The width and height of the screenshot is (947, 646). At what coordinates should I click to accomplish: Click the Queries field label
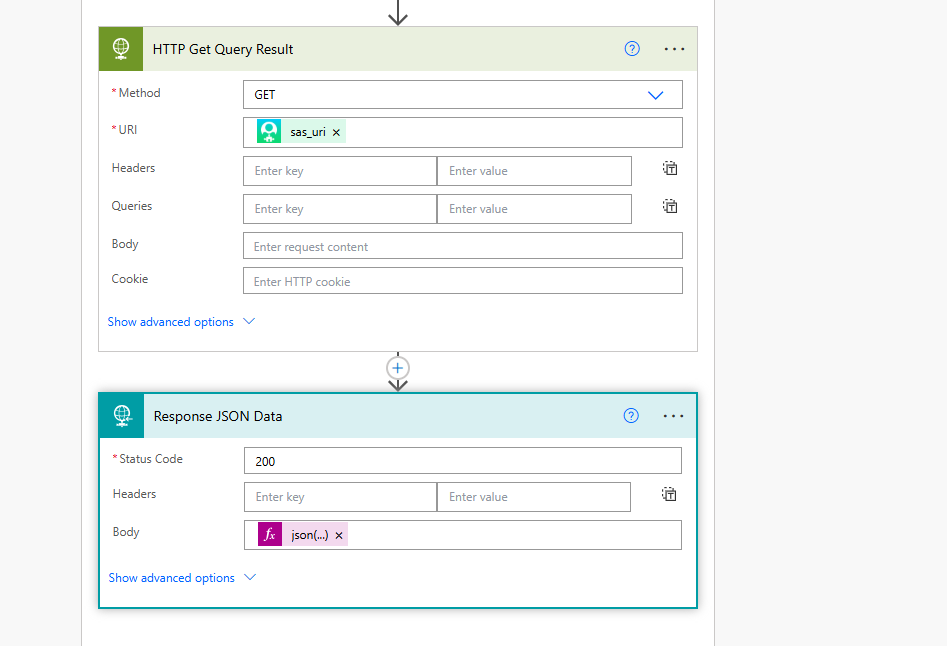(x=132, y=206)
